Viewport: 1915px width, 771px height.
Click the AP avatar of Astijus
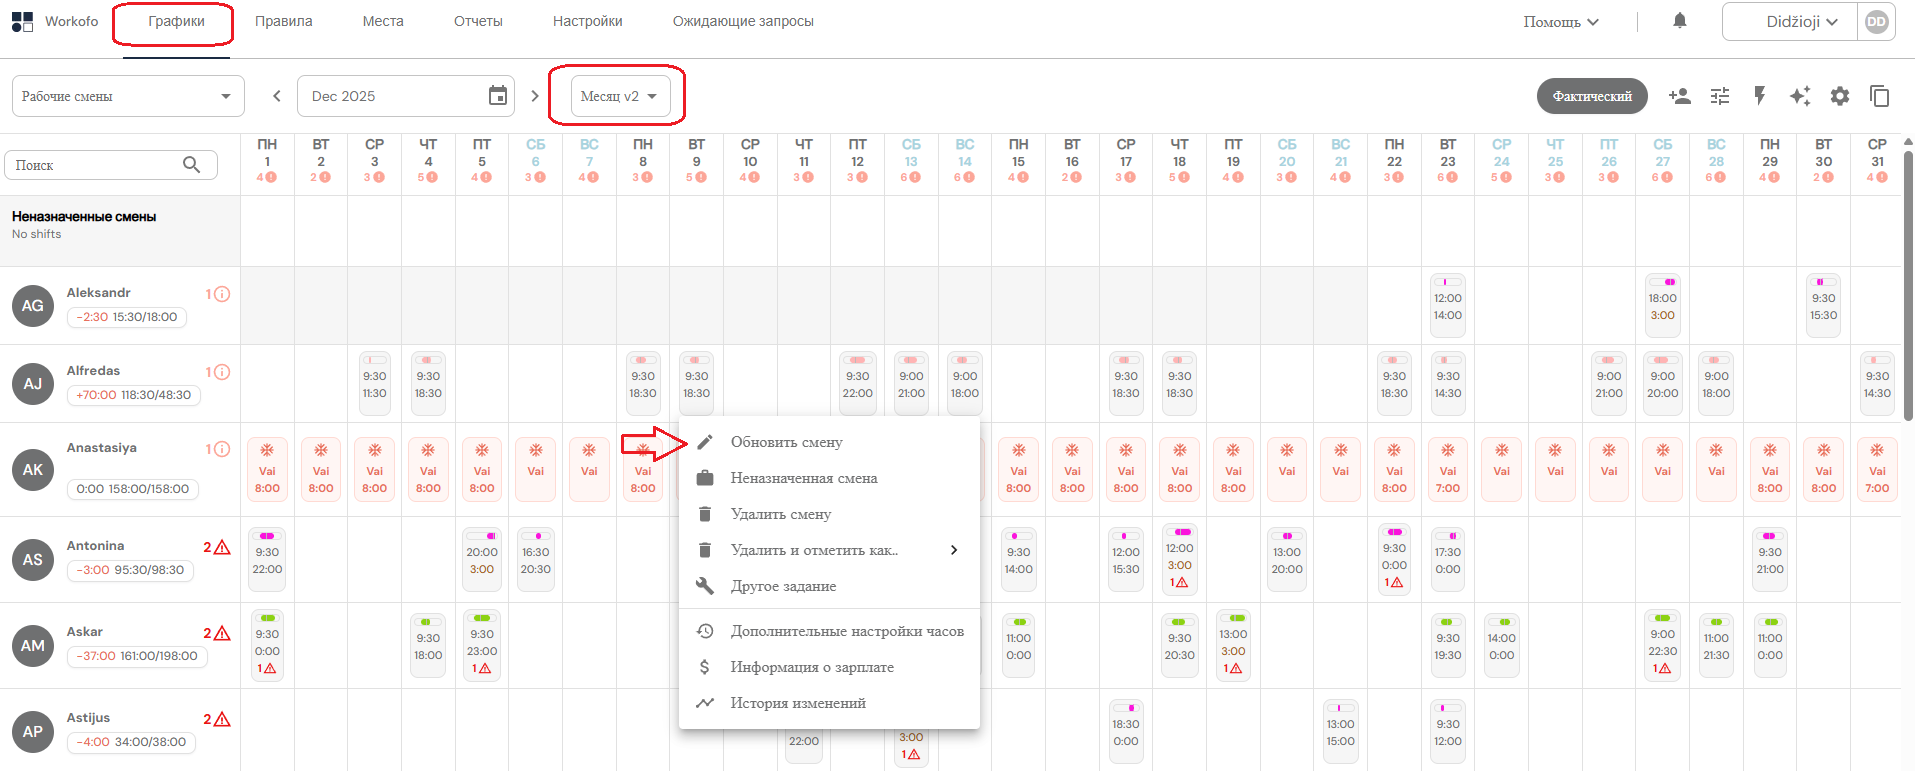(x=33, y=731)
